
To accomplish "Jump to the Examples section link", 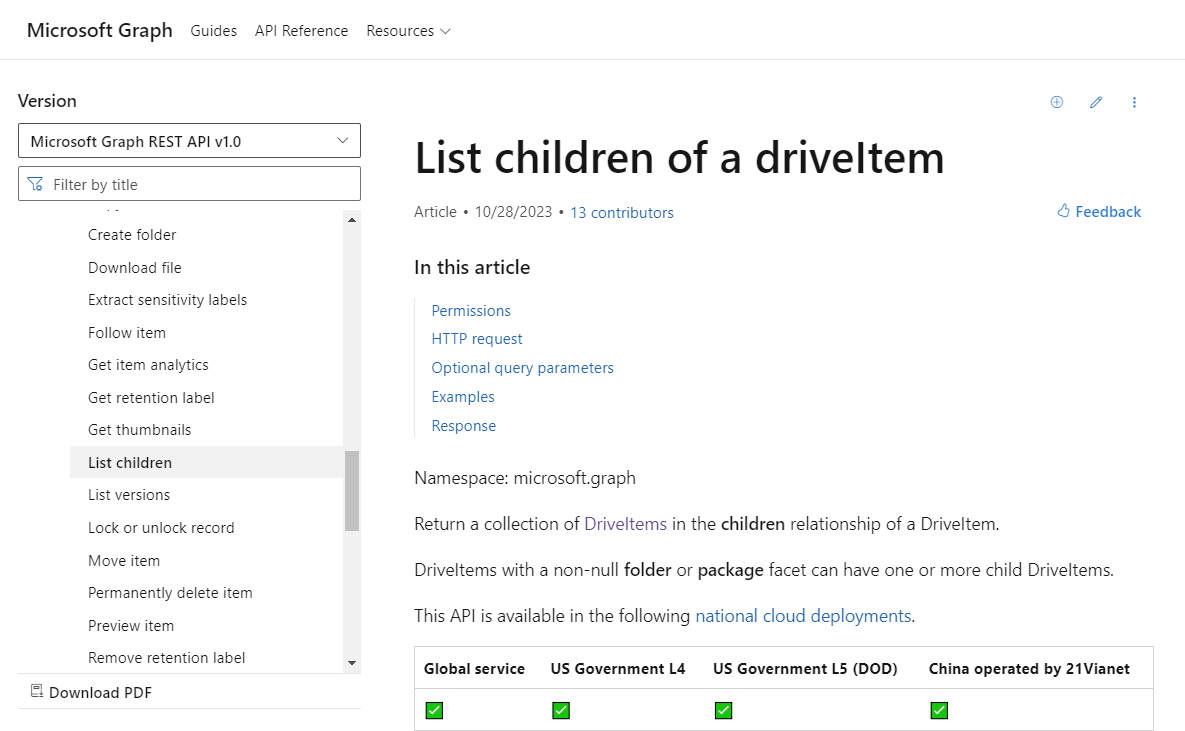I will pos(463,397).
